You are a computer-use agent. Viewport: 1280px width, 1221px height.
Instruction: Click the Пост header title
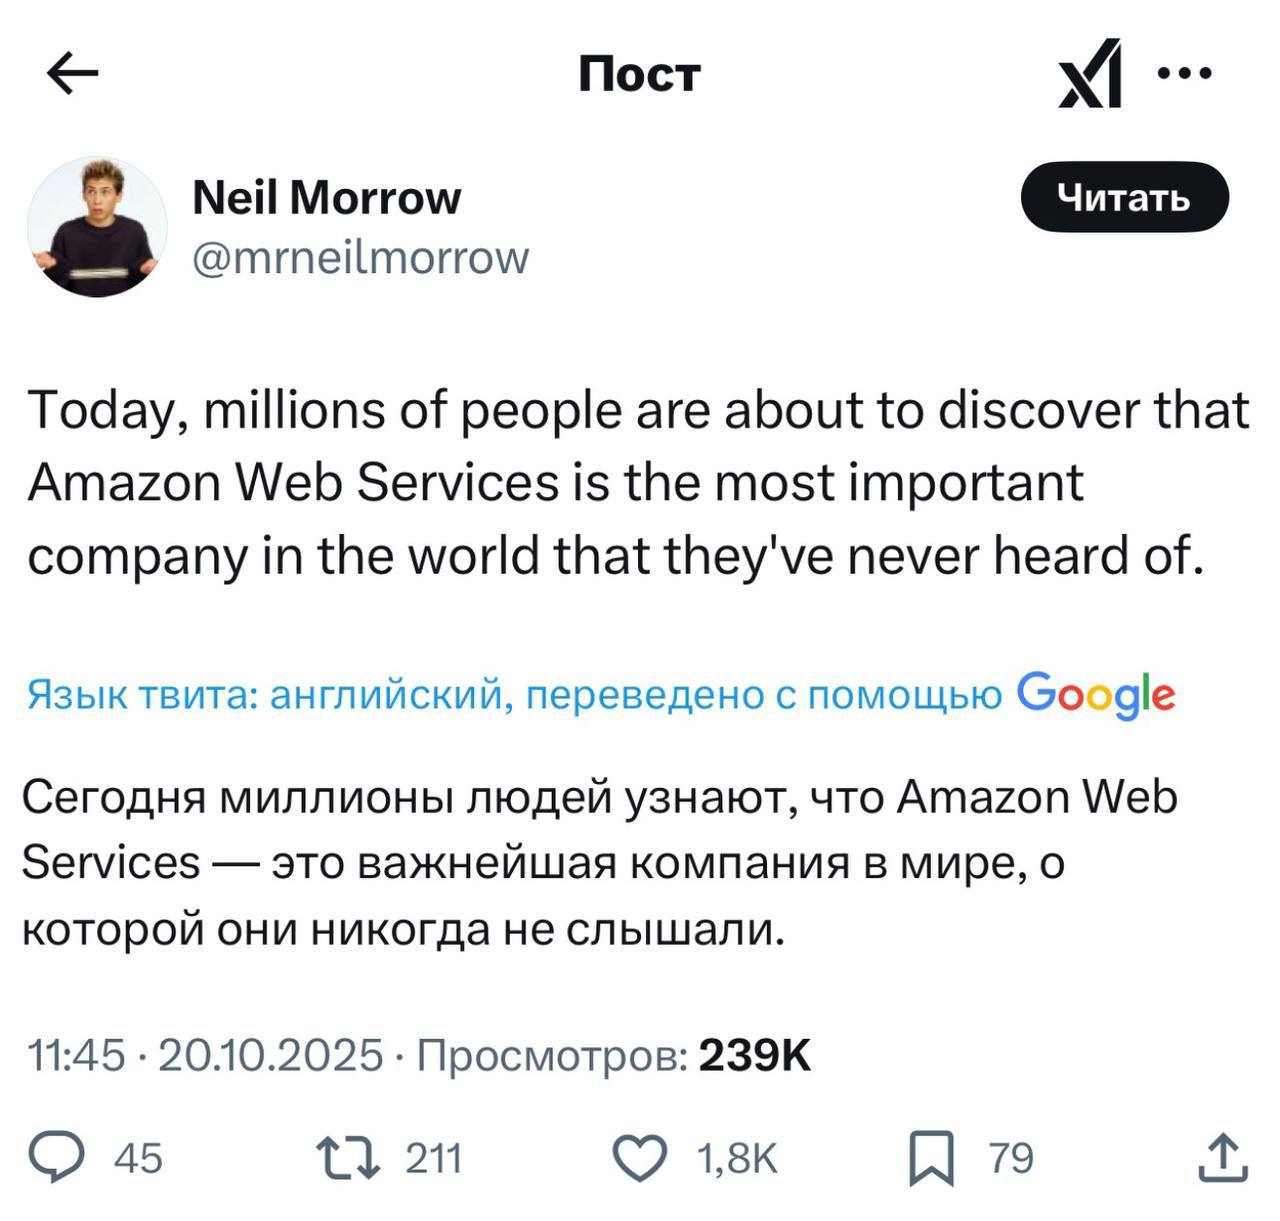[x=640, y=74]
